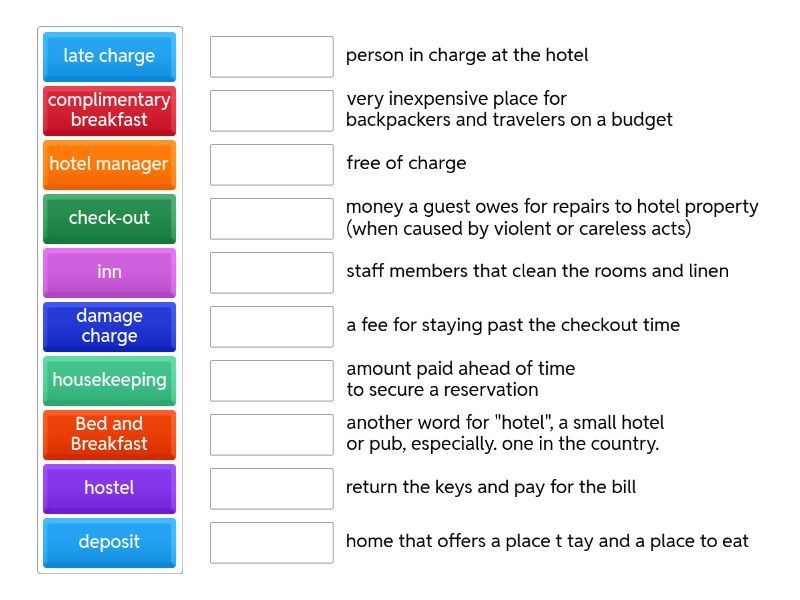The image size is (800, 600).
Task: Select the 'deposit' tile
Action: pos(109,542)
